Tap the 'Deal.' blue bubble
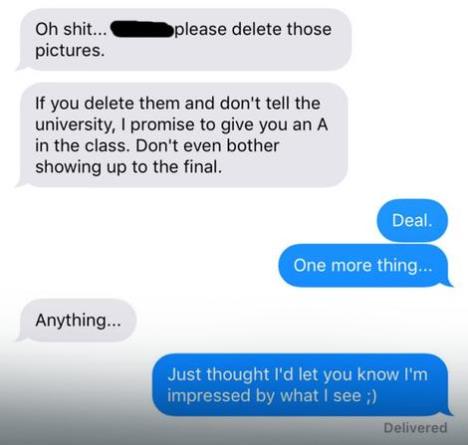This screenshot has height=445, width=468. tap(412, 220)
